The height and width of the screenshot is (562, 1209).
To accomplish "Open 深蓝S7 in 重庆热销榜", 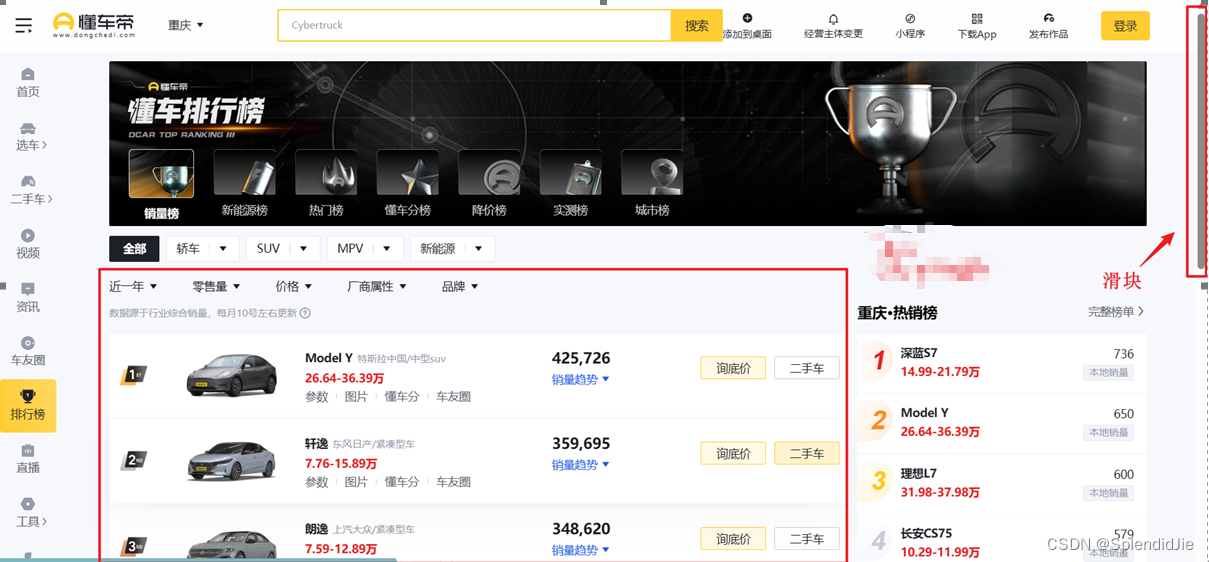I will pos(1002,362).
